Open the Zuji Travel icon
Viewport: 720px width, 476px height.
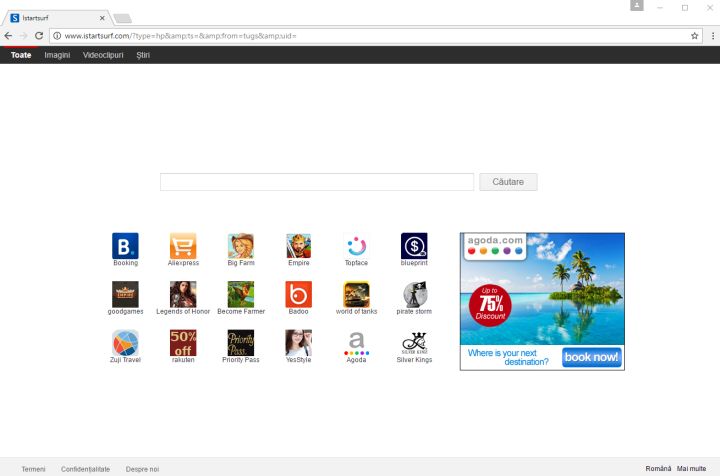(x=125, y=343)
